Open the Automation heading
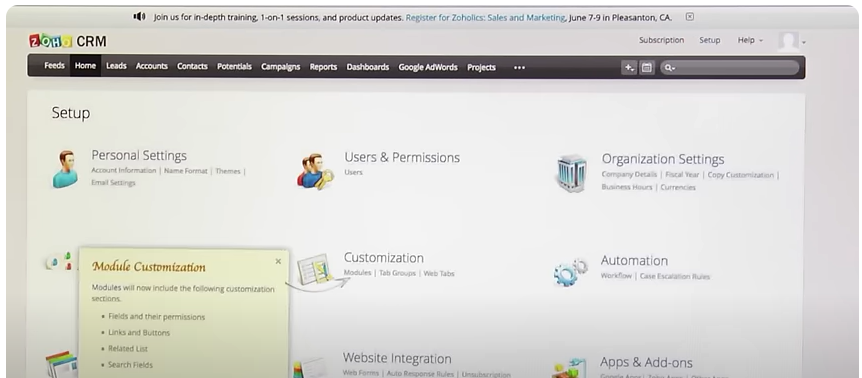Screen dimensions: 862x378 634,261
